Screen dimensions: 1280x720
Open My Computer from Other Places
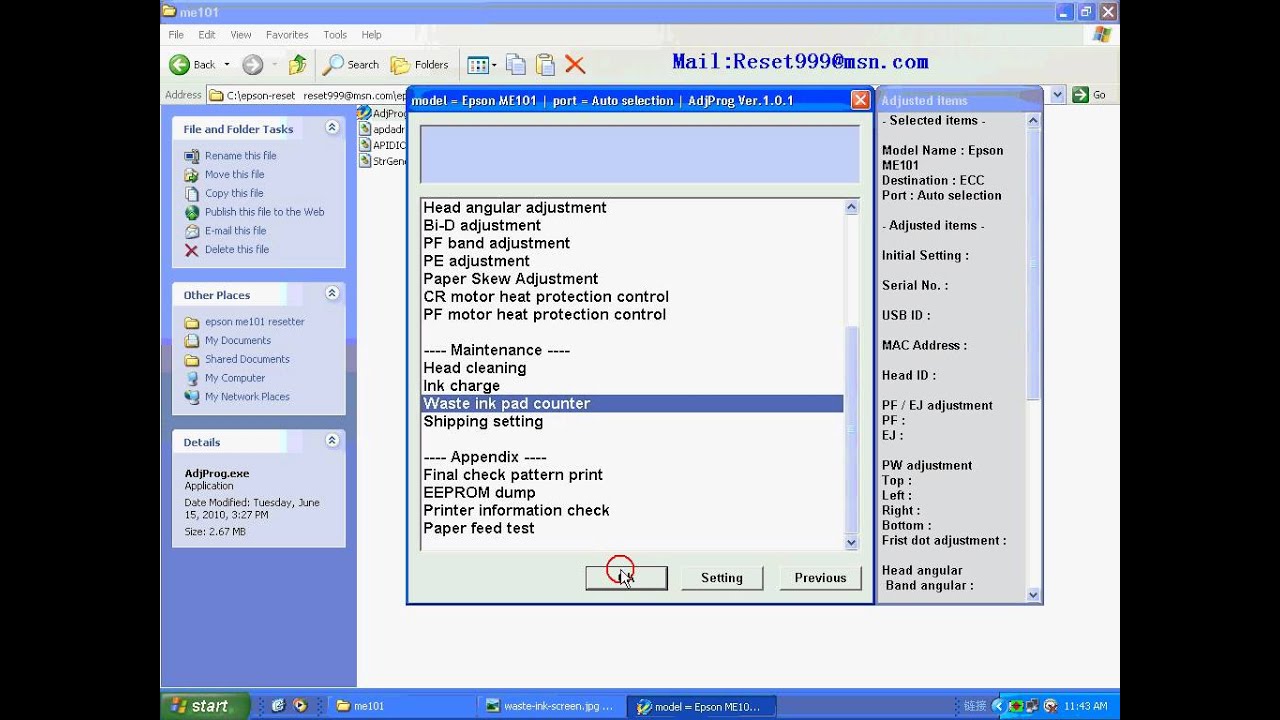pos(234,379)
